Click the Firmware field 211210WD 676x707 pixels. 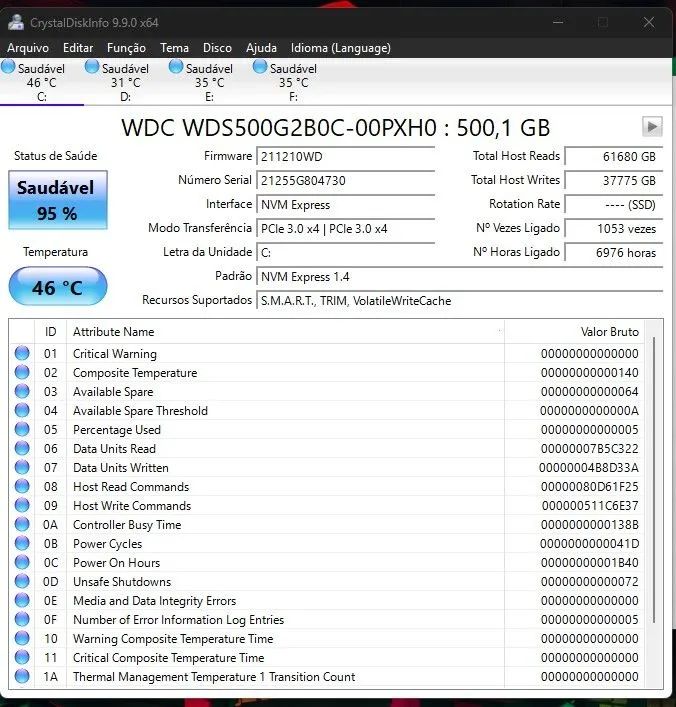(x=345, y=157)
